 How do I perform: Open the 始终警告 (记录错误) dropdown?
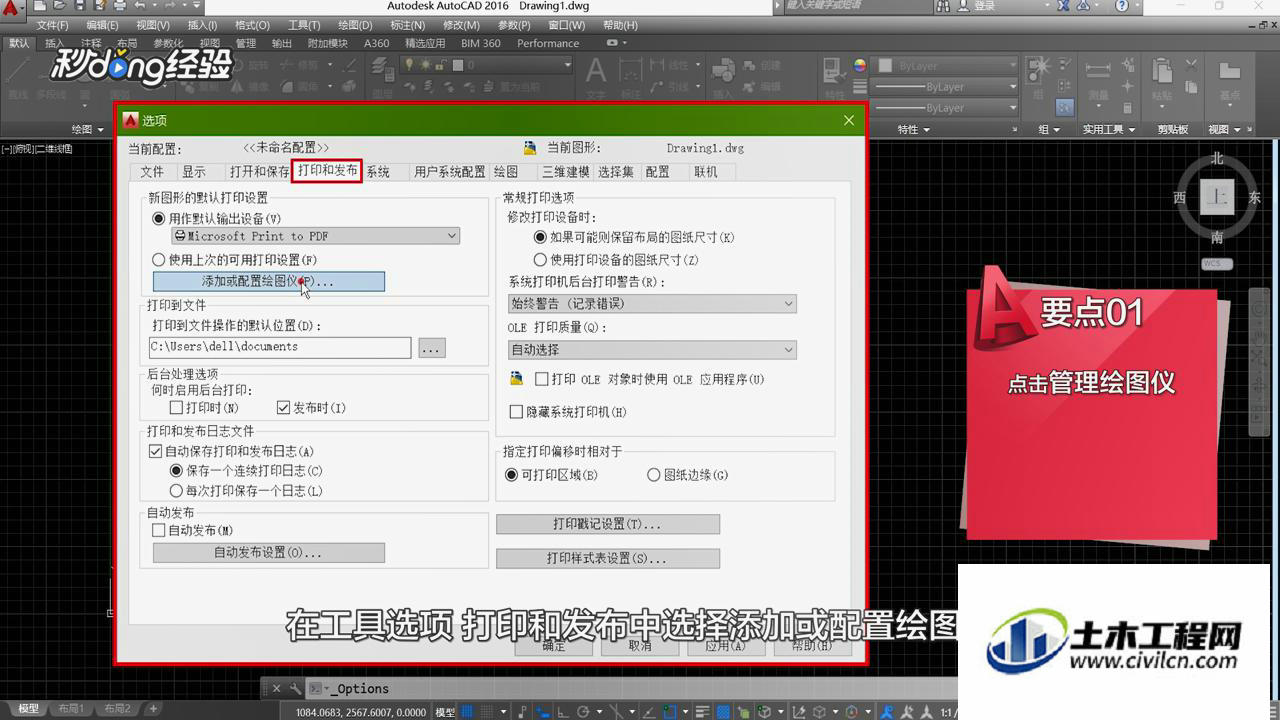tap(652, 303)
